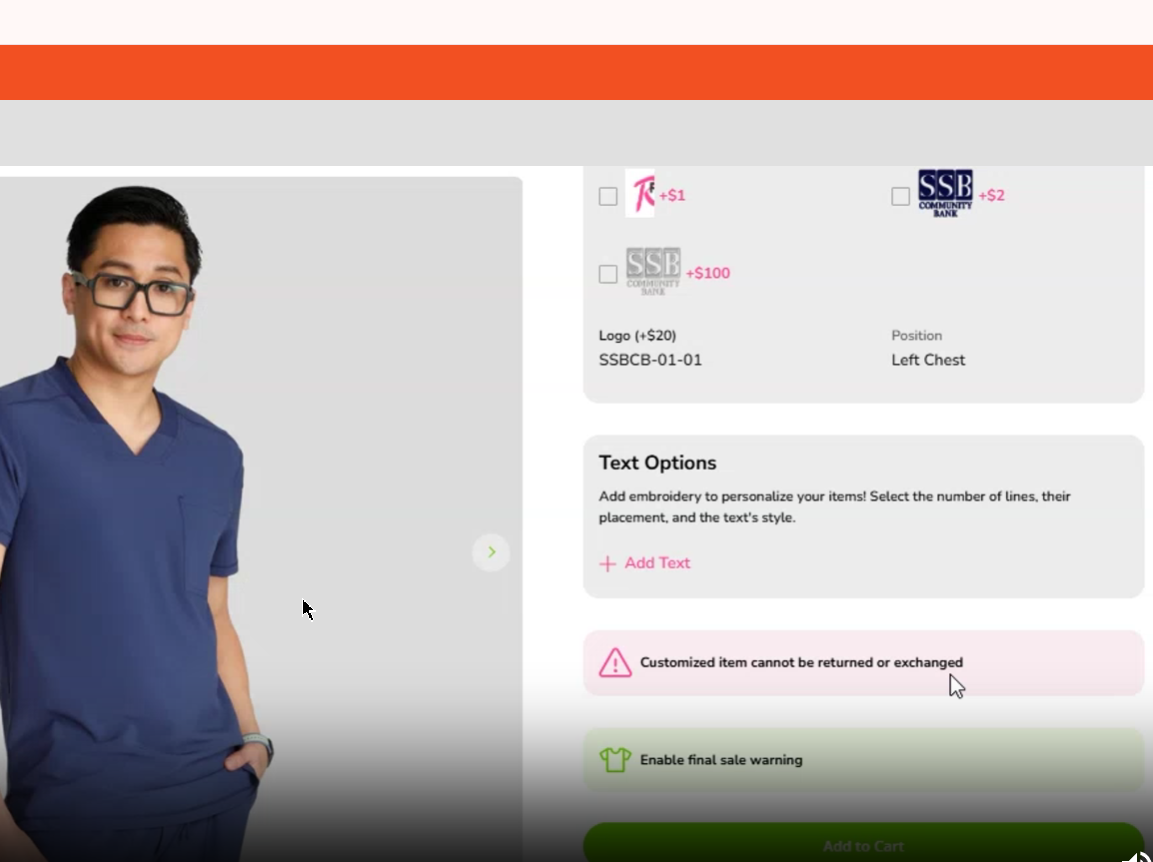Viewport: 1153px width, 862px height.
Task: Click the +$100 price label
Action: [x=708, y=273]
